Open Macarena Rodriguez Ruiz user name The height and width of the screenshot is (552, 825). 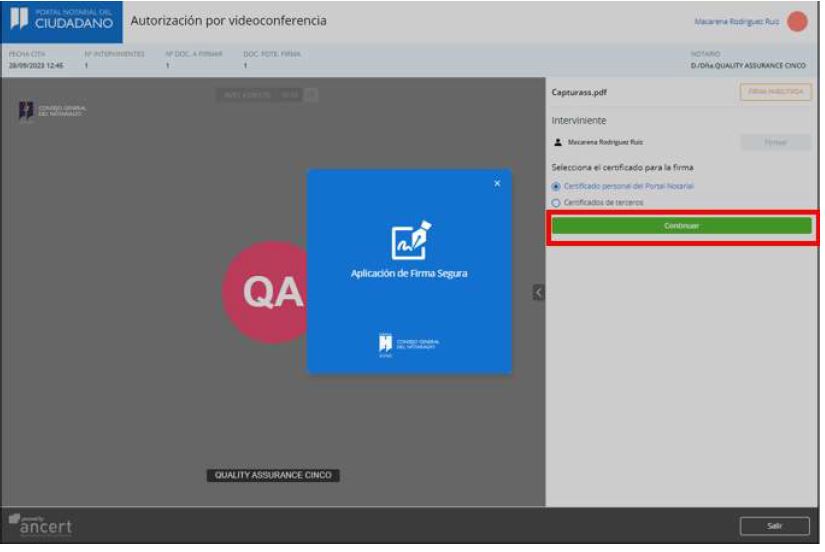tap(736, 21)
